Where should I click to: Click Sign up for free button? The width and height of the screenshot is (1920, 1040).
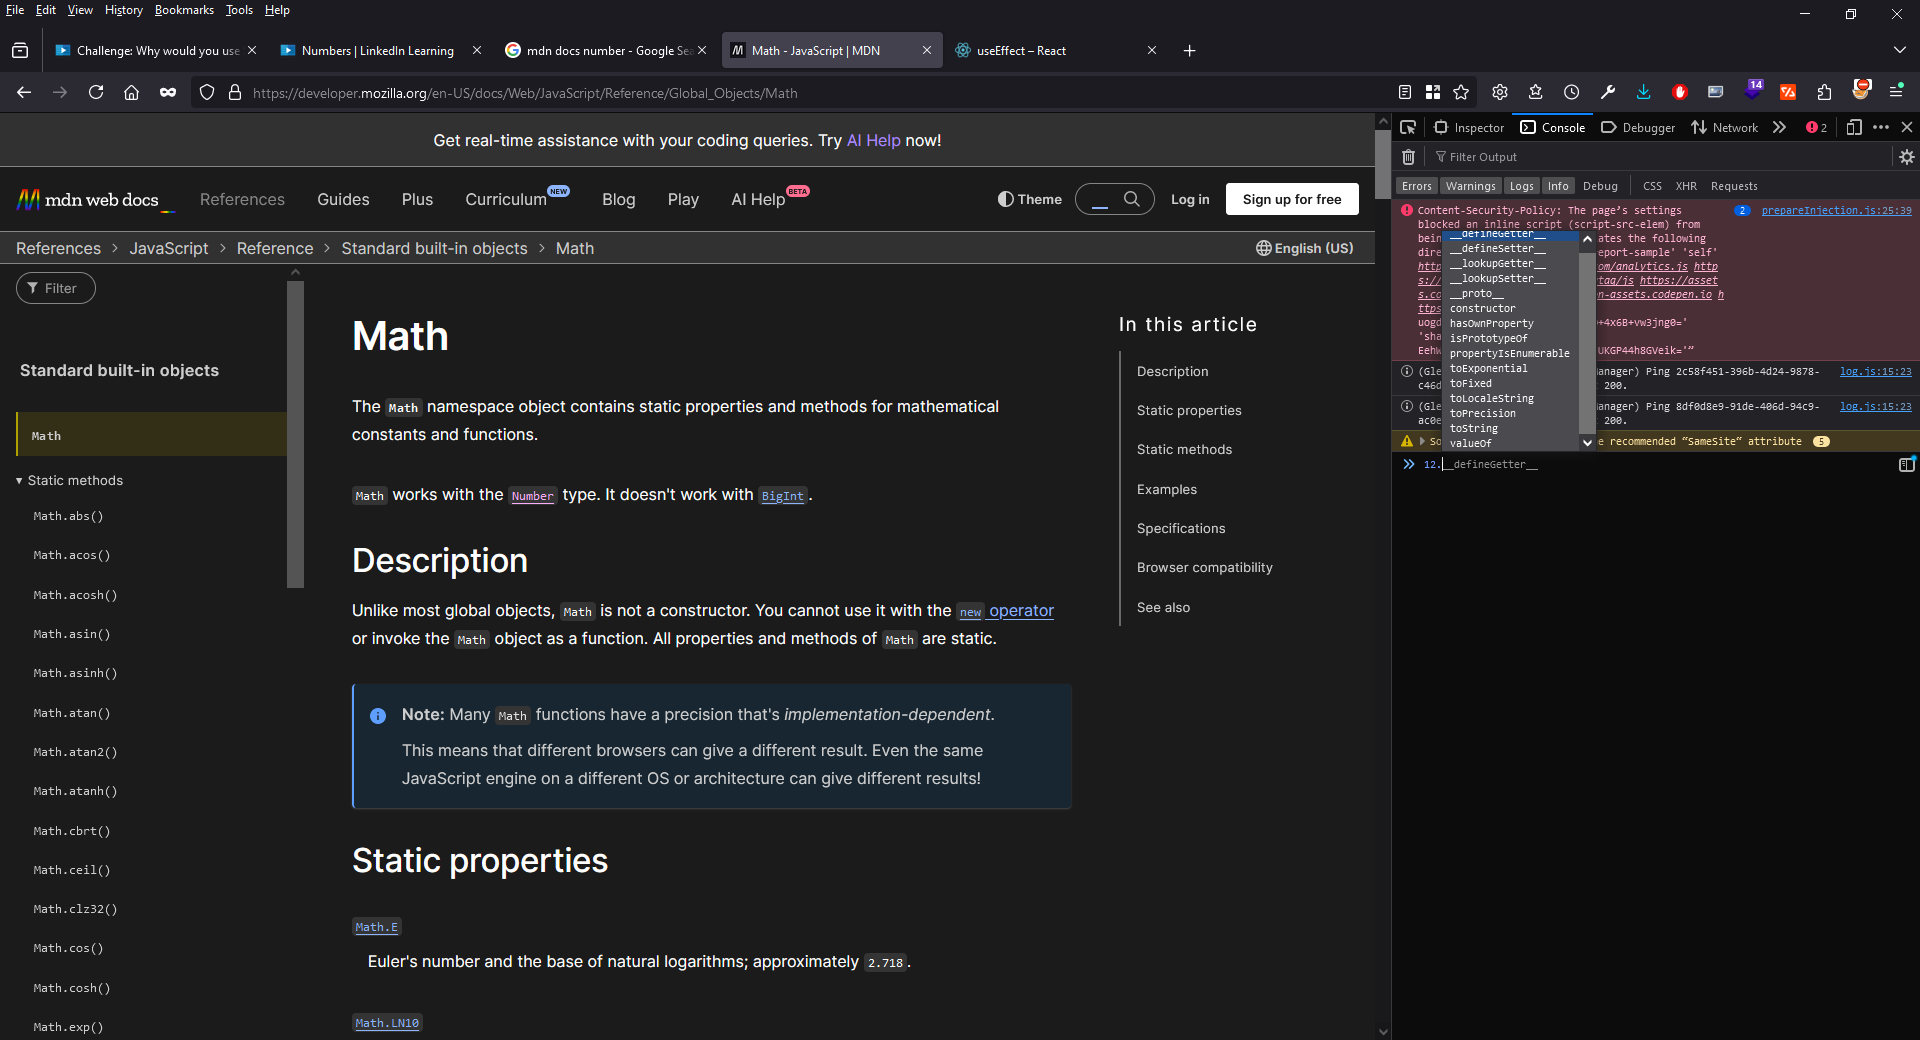click(1292, 199)
